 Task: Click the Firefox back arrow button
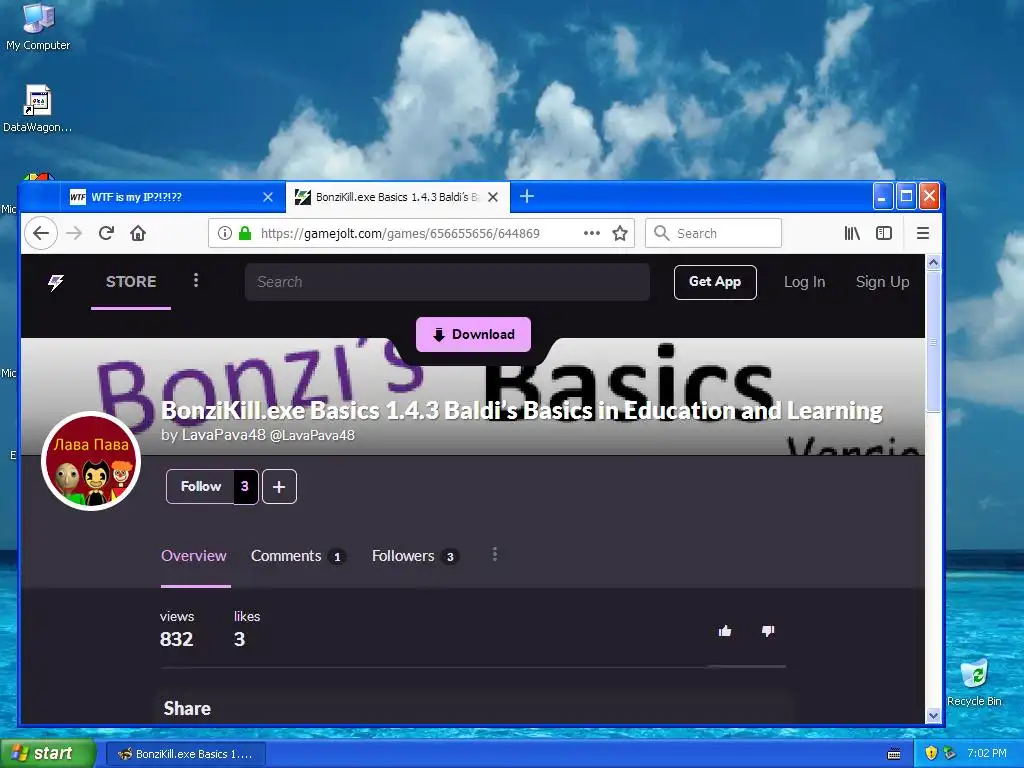(x=41, y=233)
